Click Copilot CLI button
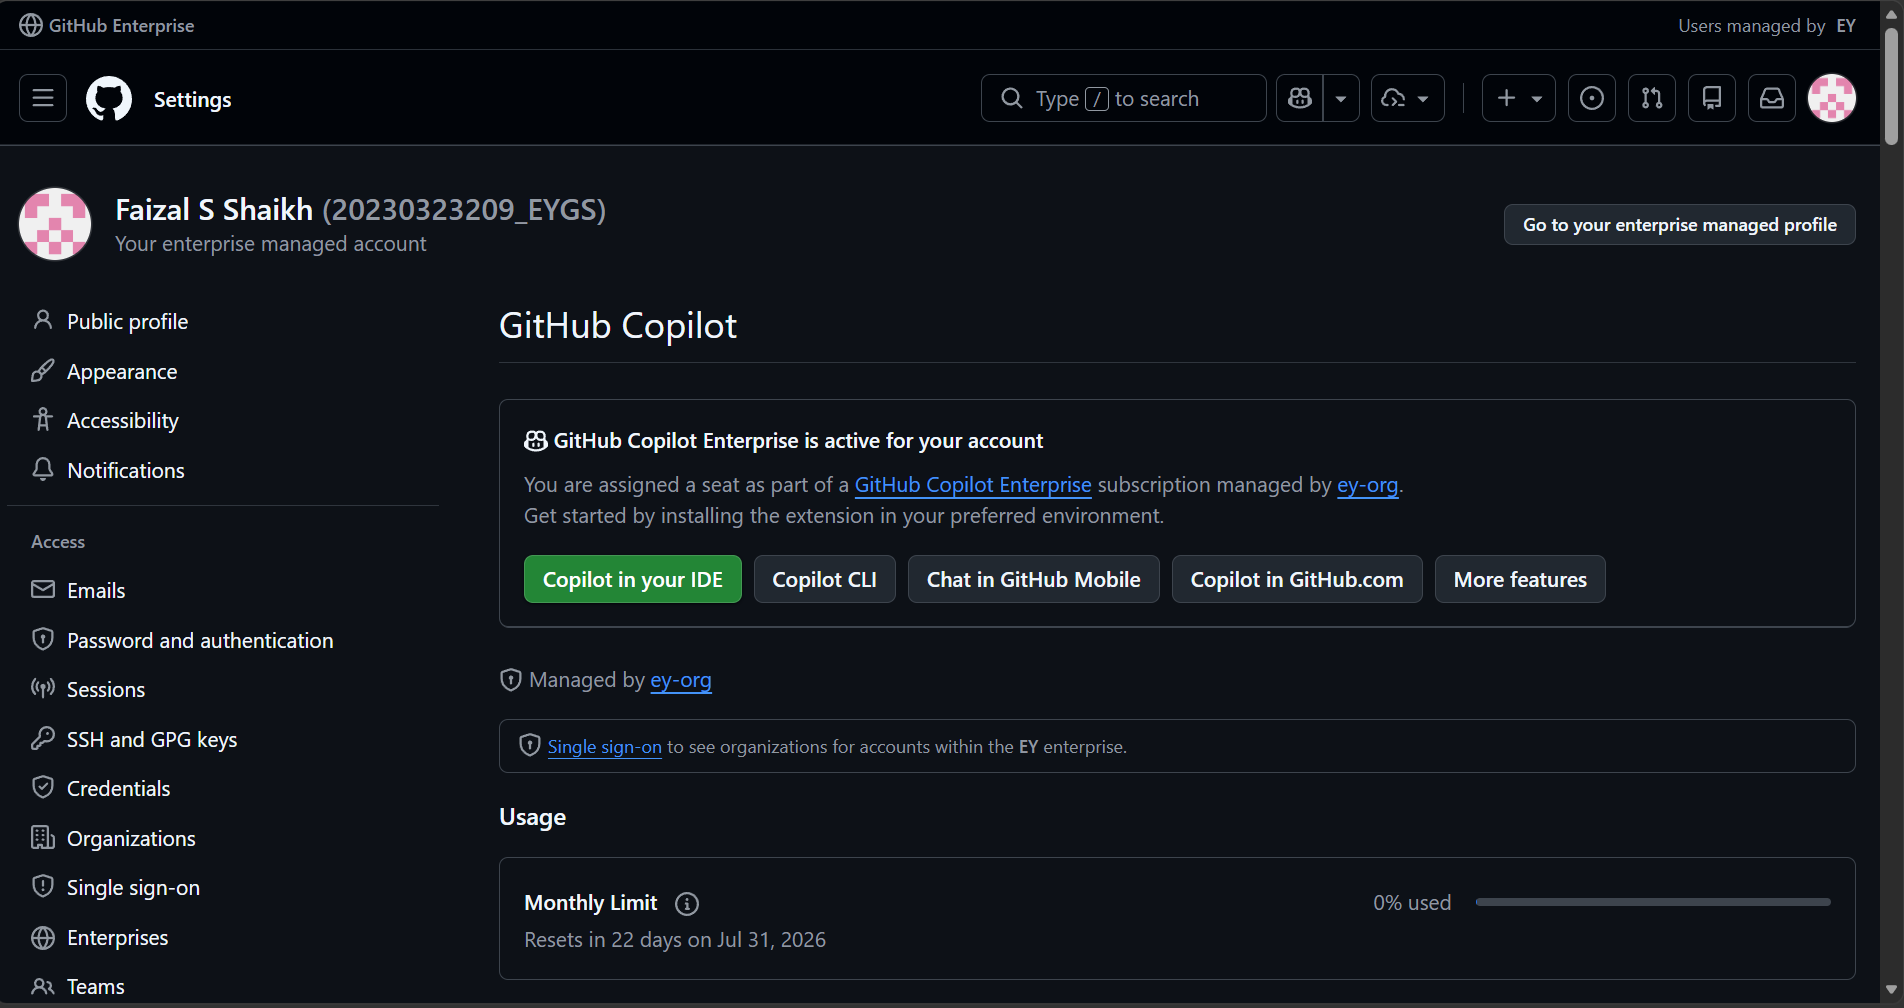 tap(825, 579)
